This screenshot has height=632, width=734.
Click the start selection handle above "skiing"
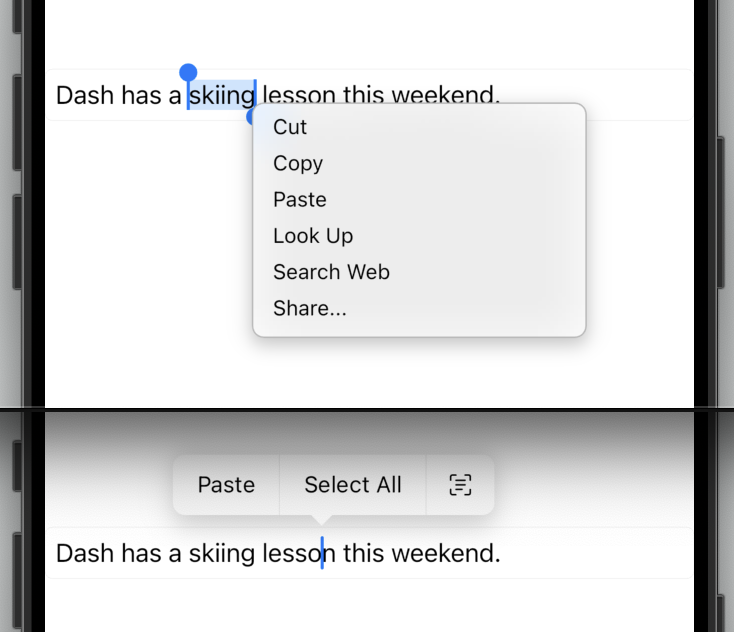point(188,73)
